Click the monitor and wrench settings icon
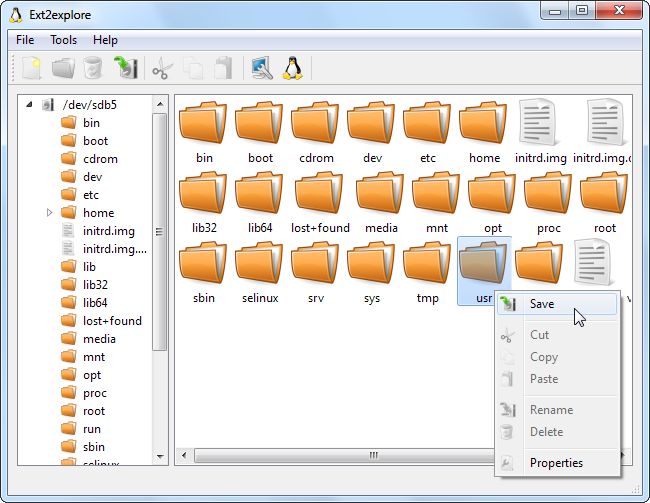The width and height of the screenshot is (650, 503). 262,68
